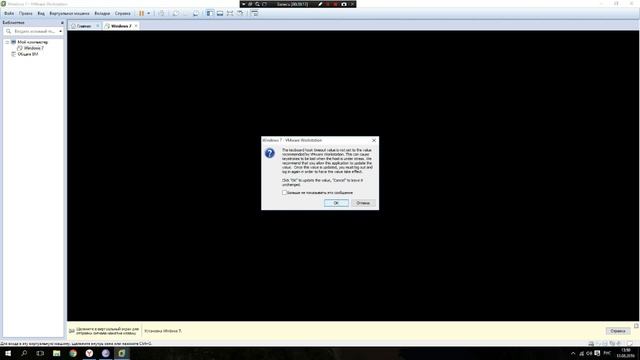This screenshot has width=640, height=360.
Task: Open Task View on the taskbar
Action: 40,353
